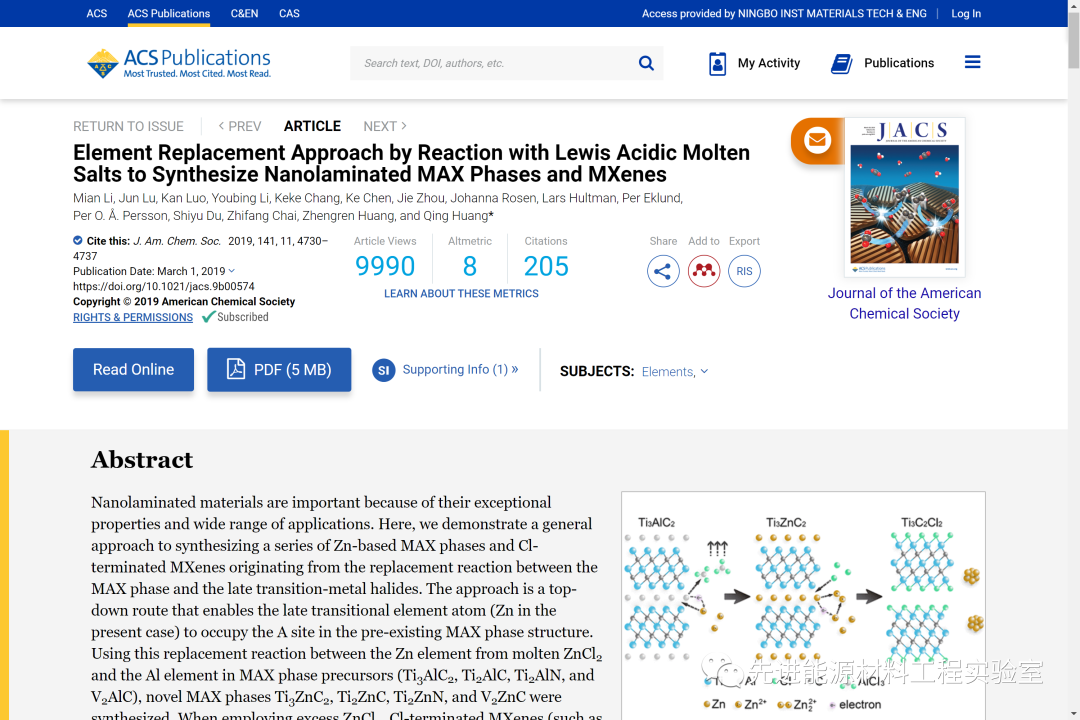Click the Share icon button
Viewport: 1080px width, 720px height.
(x=663, y=271)
